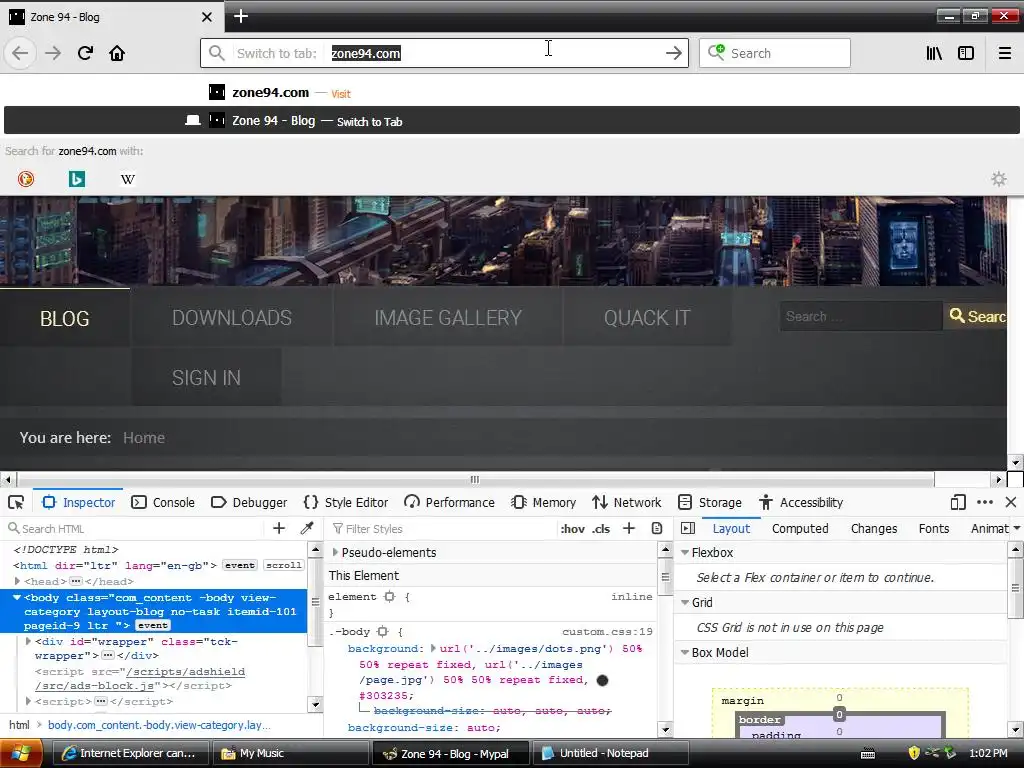The width and height of the screenshot is (1024, 768).
Task: Switch to the Console tab
Action: [x=163, y=502]
